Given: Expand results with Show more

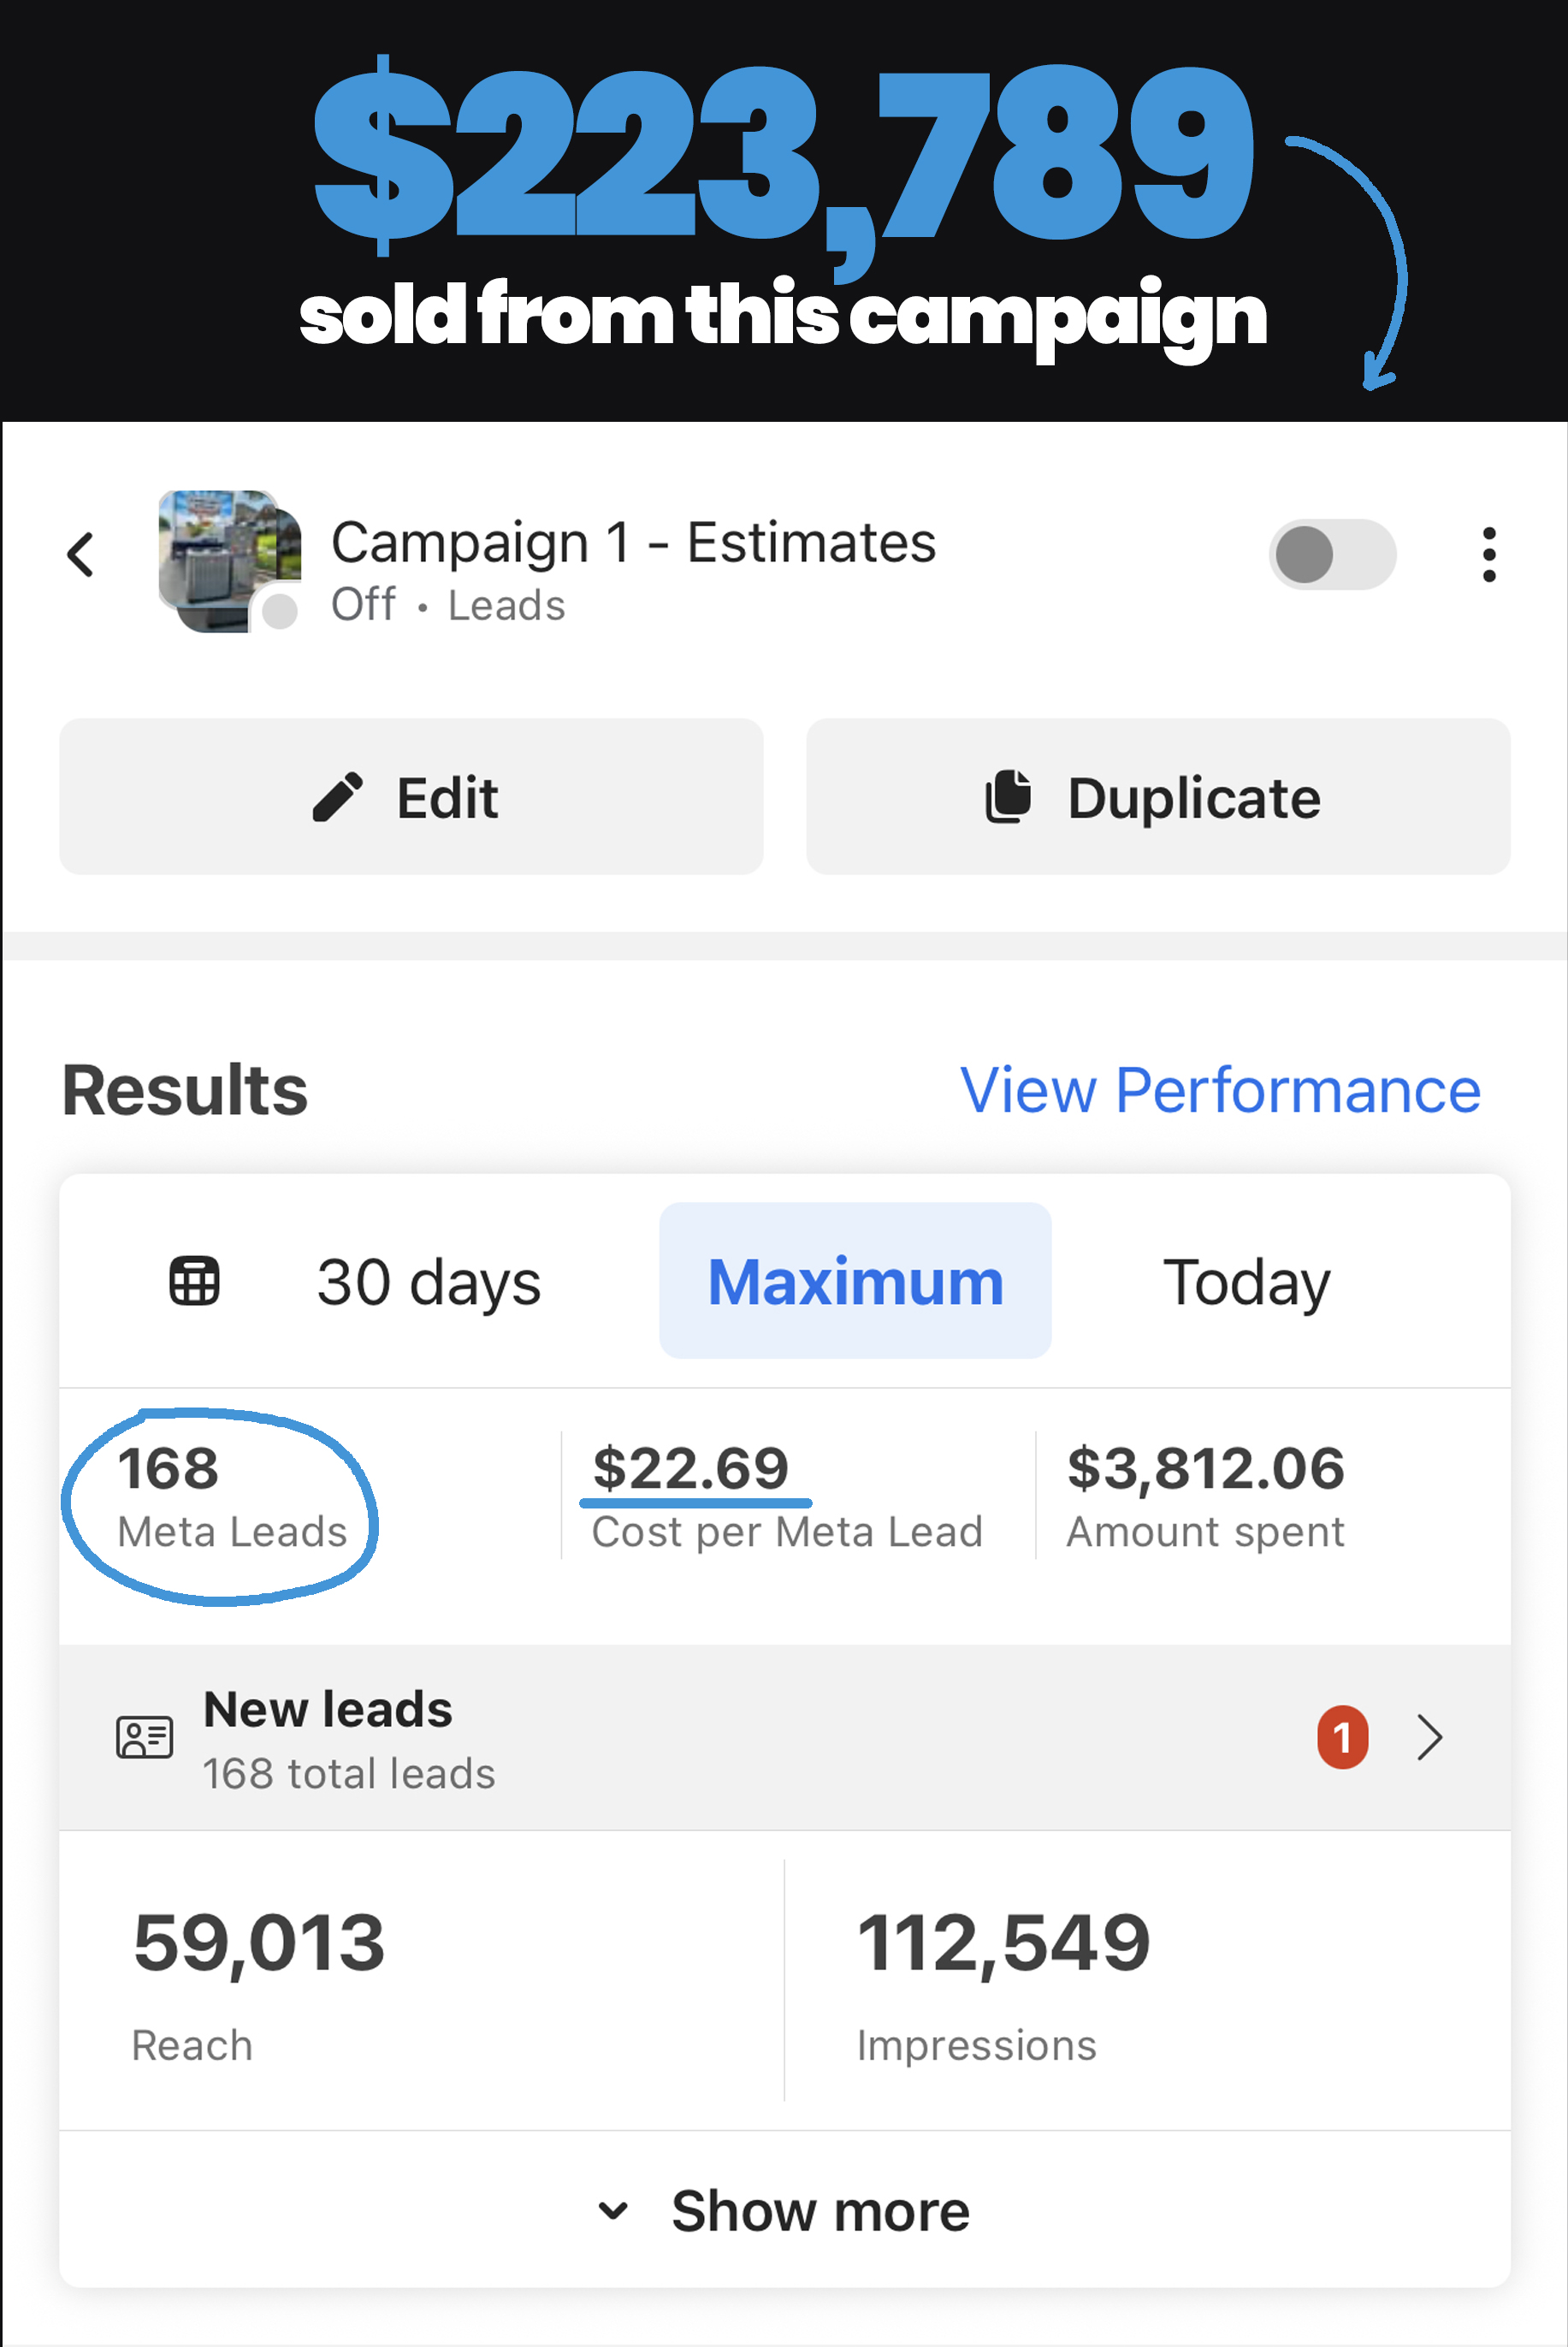Looking at the screenshot, I should coord(820,2210).
